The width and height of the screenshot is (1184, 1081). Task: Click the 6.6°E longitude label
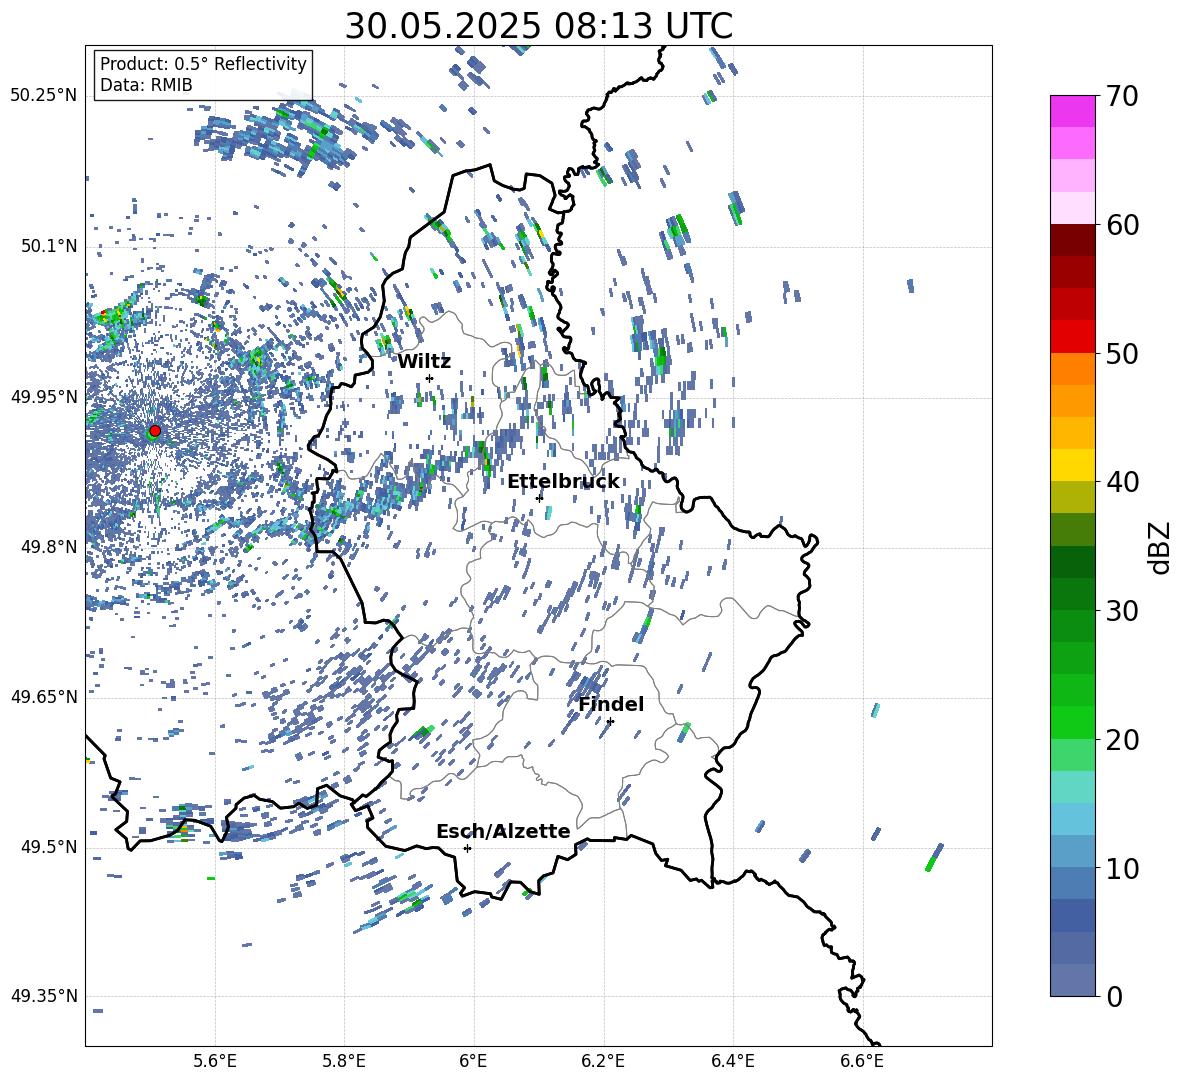point(862,1062)
